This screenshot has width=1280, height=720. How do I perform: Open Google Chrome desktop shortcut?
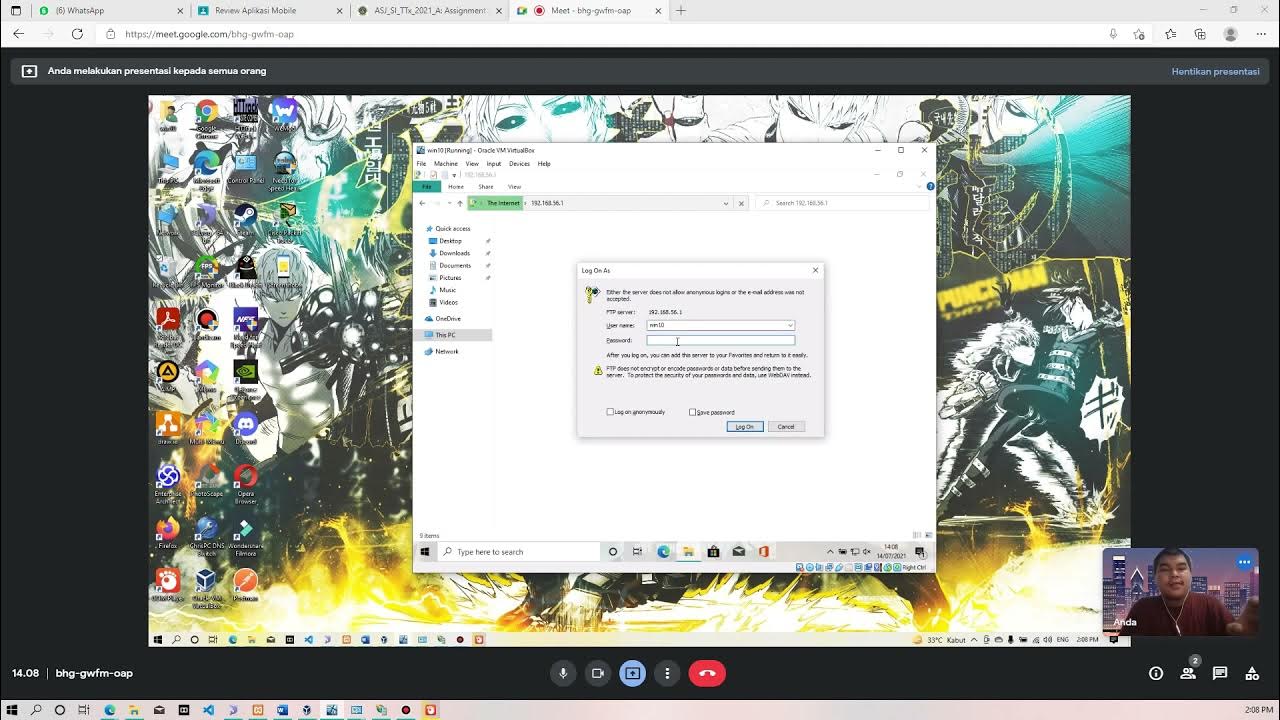(207, 117)
